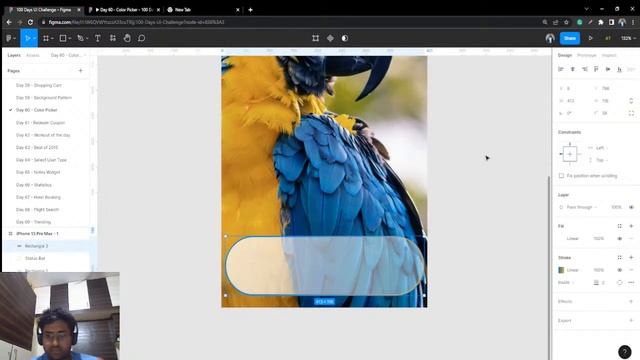Image resolution: width=640 pixels, height=360 pixels.
Task: Align selection vertical centers
Action: click(608, 69)
